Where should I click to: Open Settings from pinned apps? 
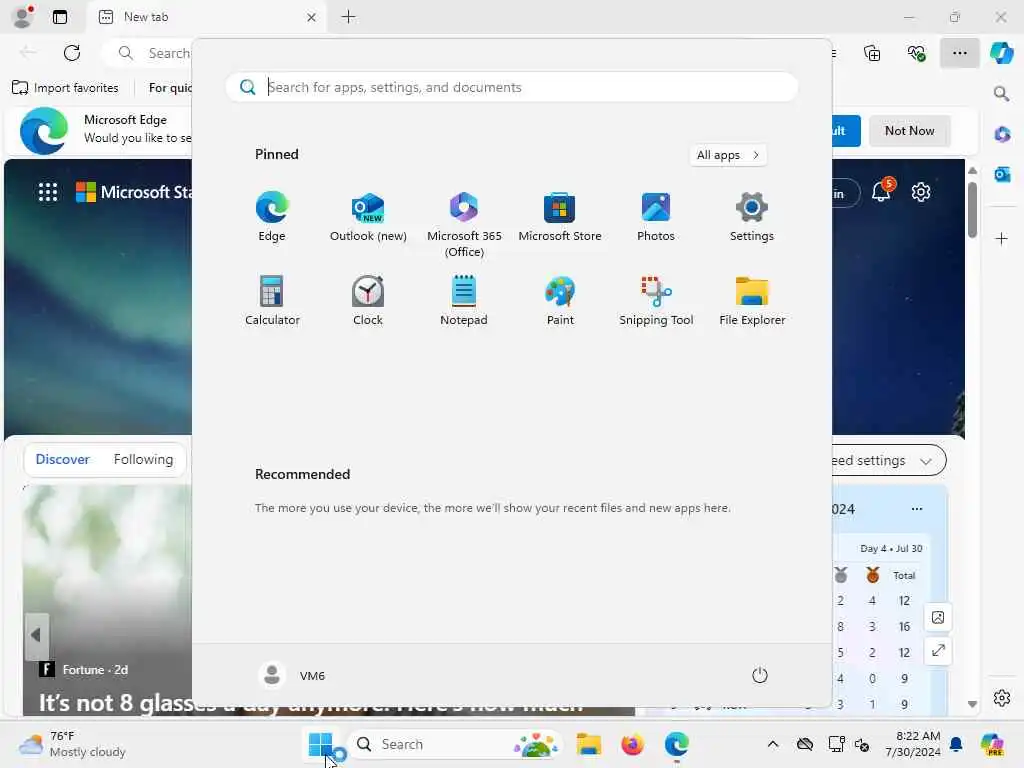pos(752,217)
